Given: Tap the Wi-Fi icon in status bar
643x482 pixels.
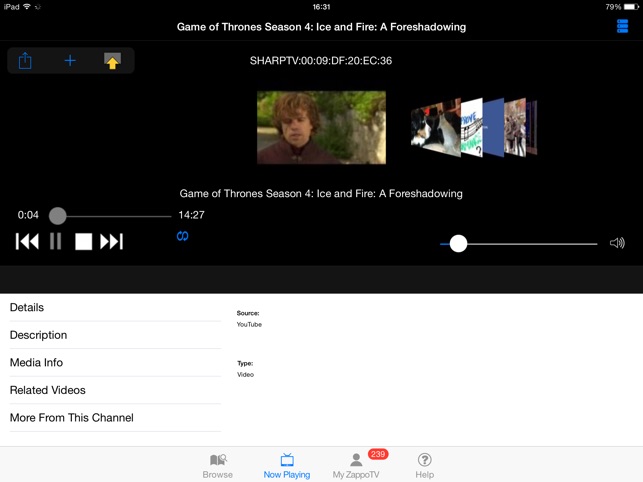Looking at the screenshot, I should (27, 7).
